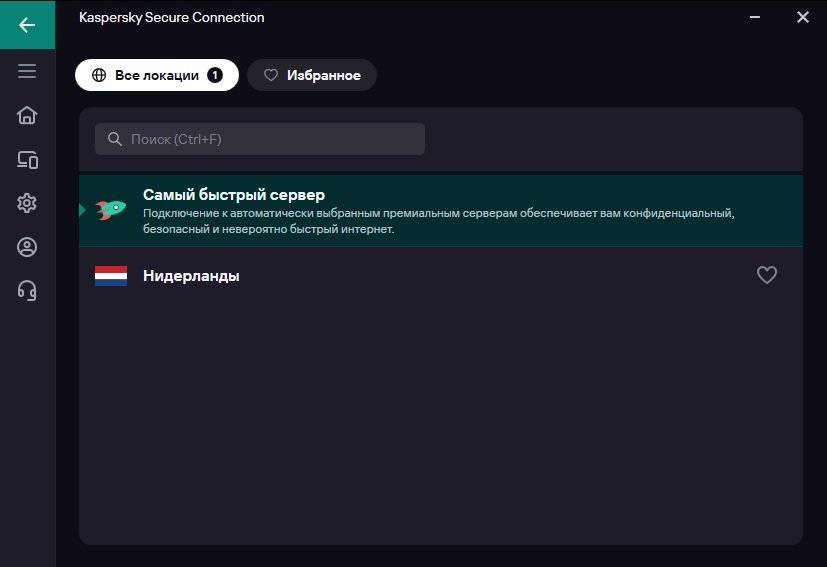
Task: Click the rocket icon of fastest server
Action: click(111, 209)
